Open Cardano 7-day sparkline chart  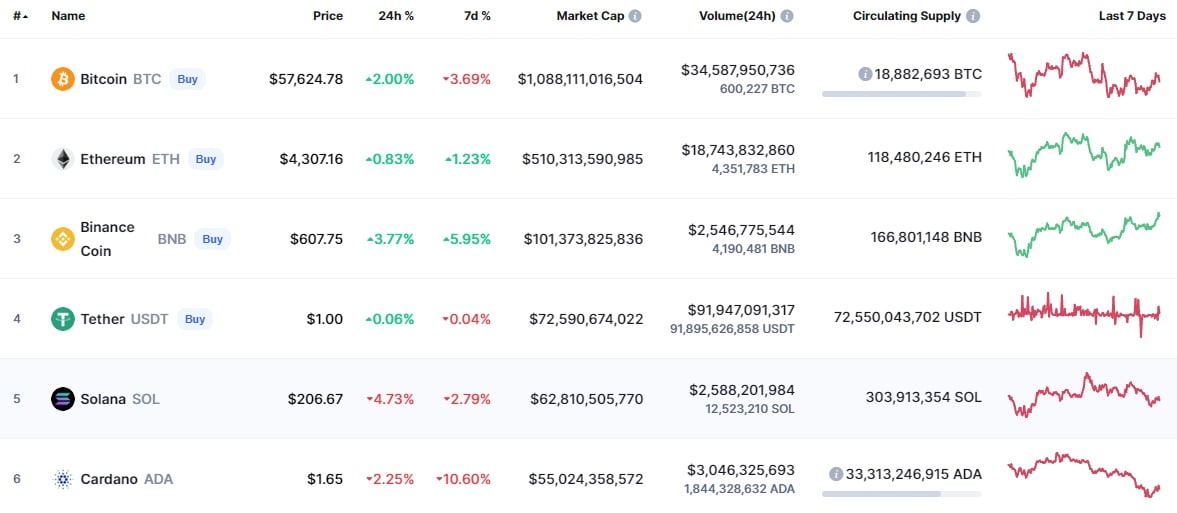(1084, 475)
